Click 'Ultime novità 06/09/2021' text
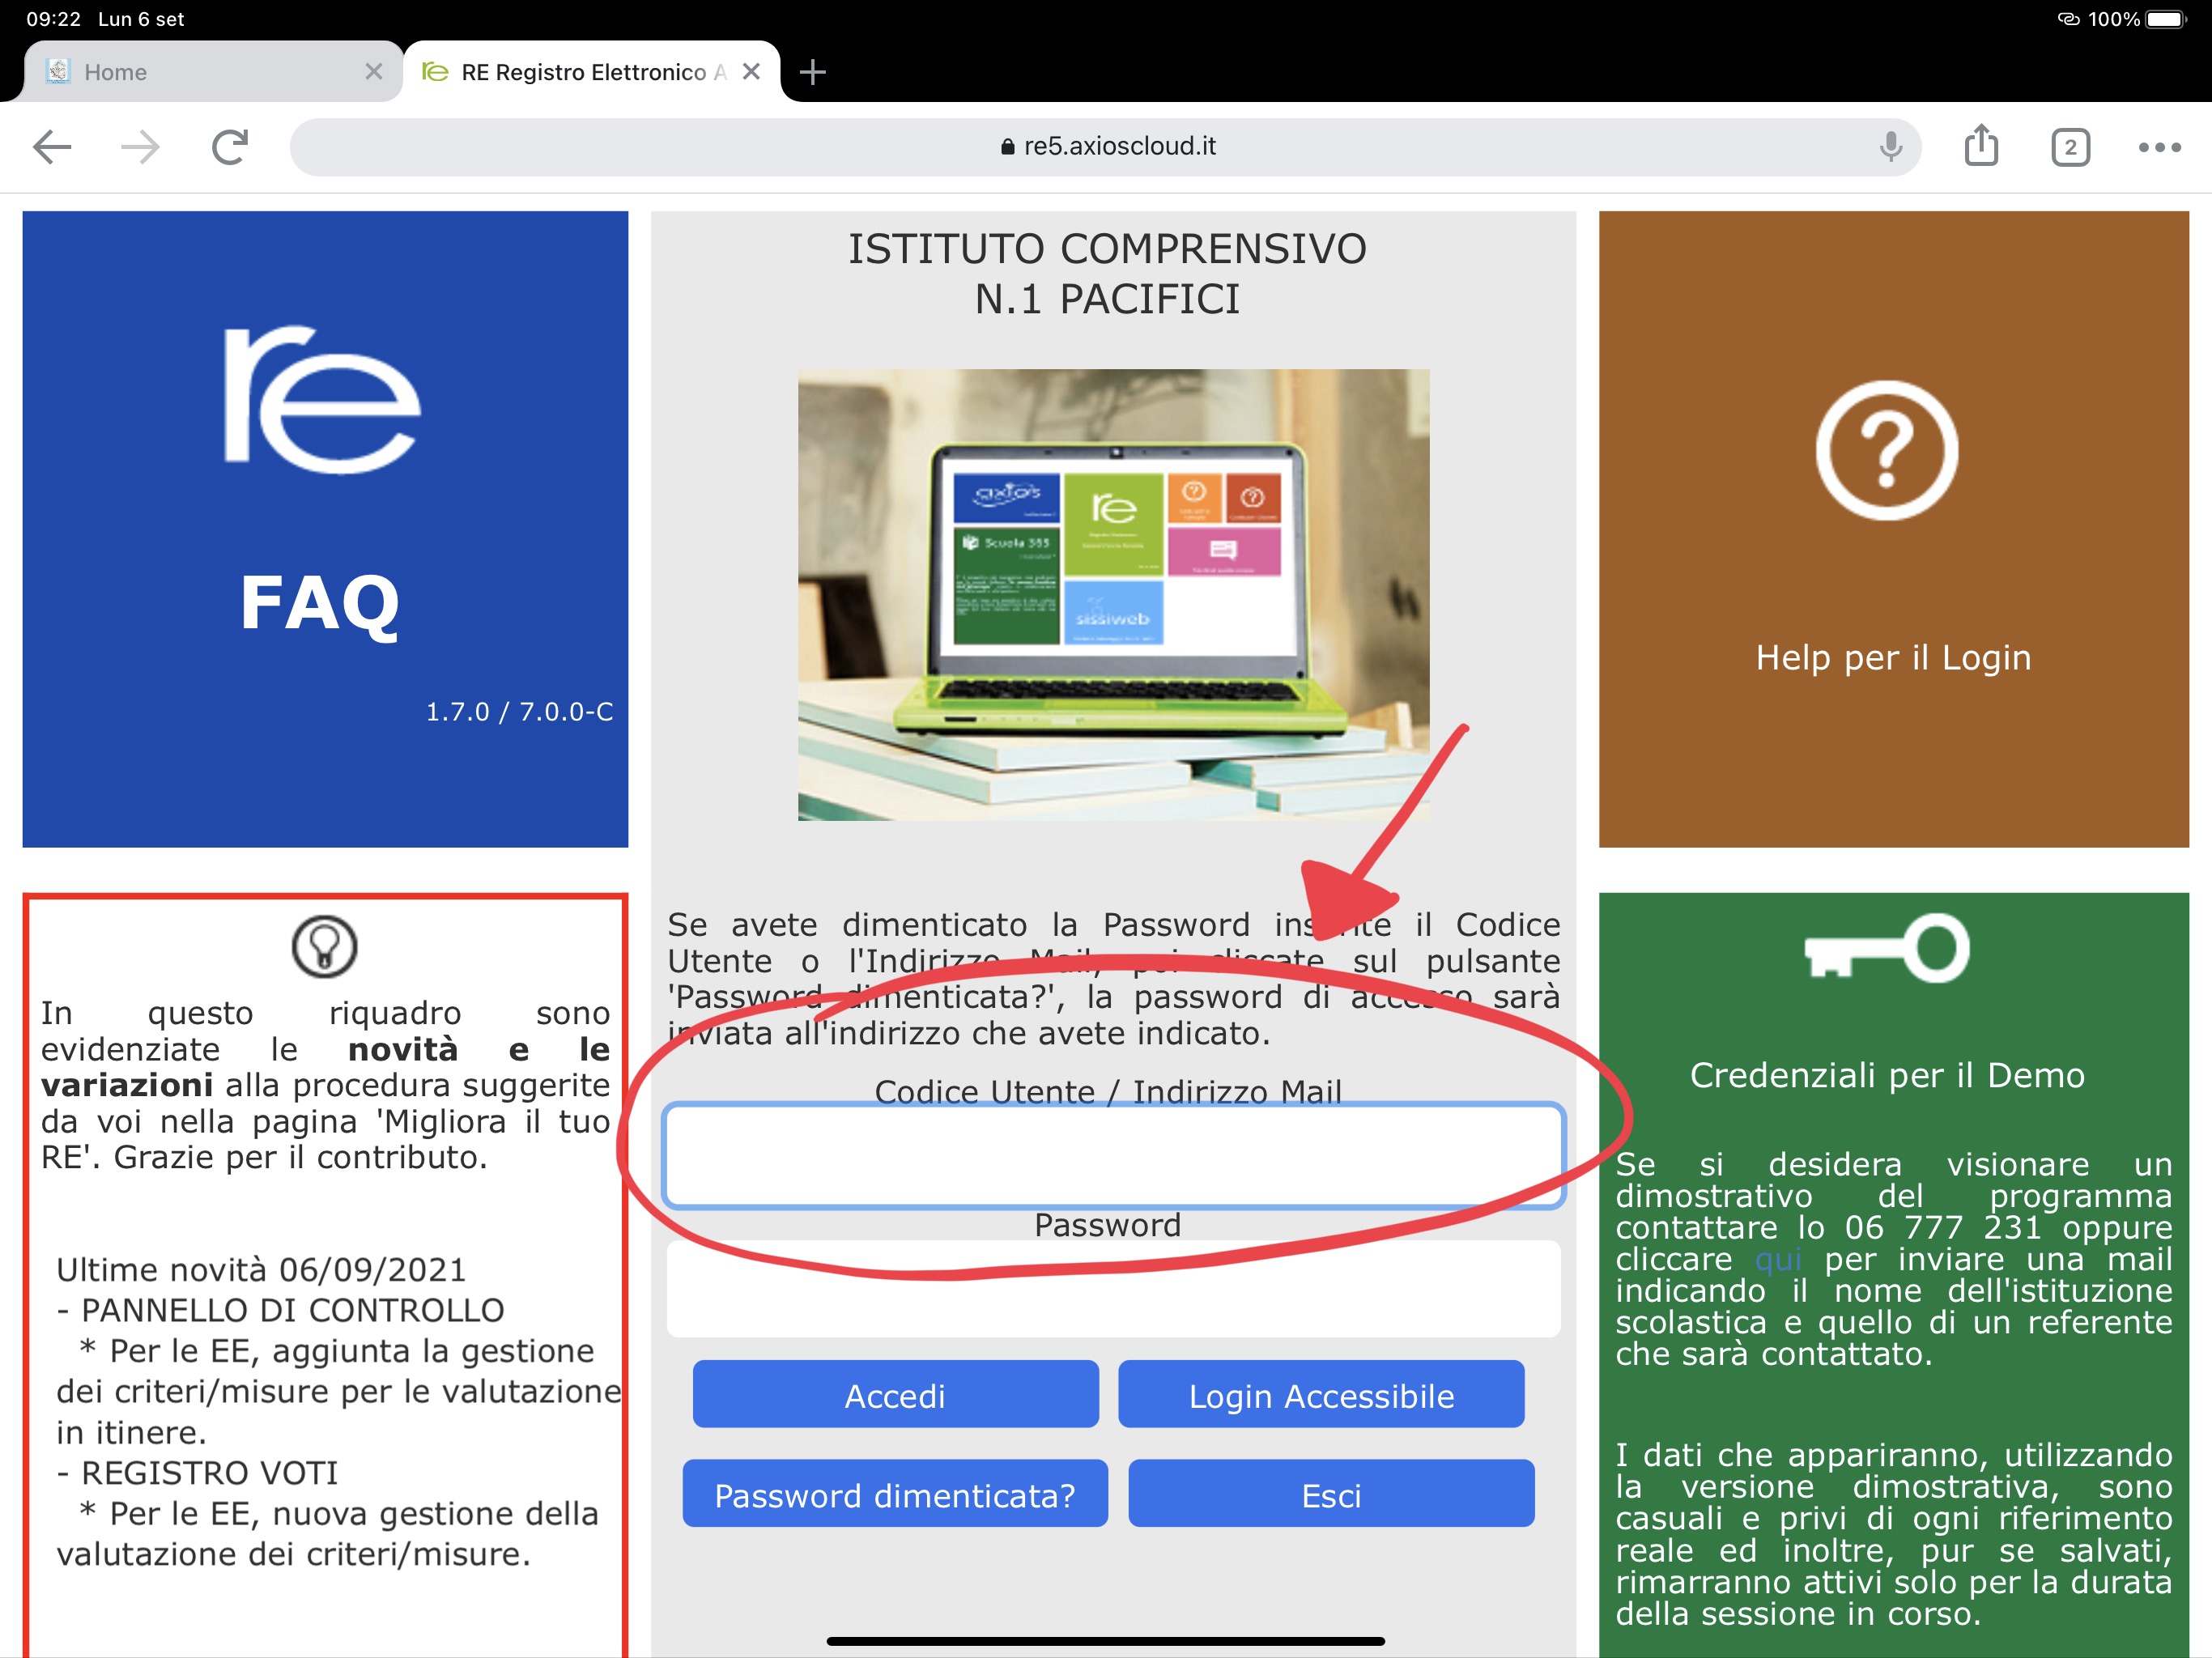This screenshot has height=1658, width=2212. (261, 1270)
